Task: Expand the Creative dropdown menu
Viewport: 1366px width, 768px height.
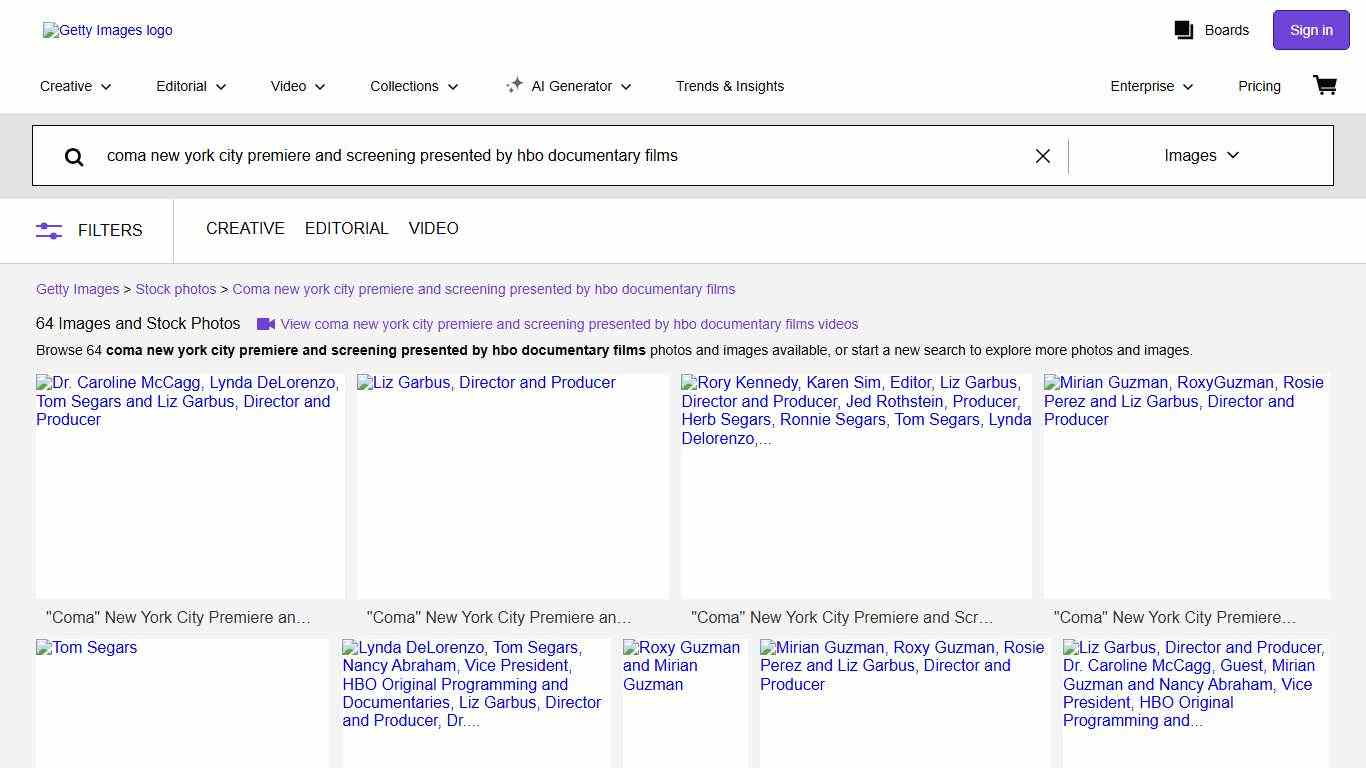Action: click(75, 86)
